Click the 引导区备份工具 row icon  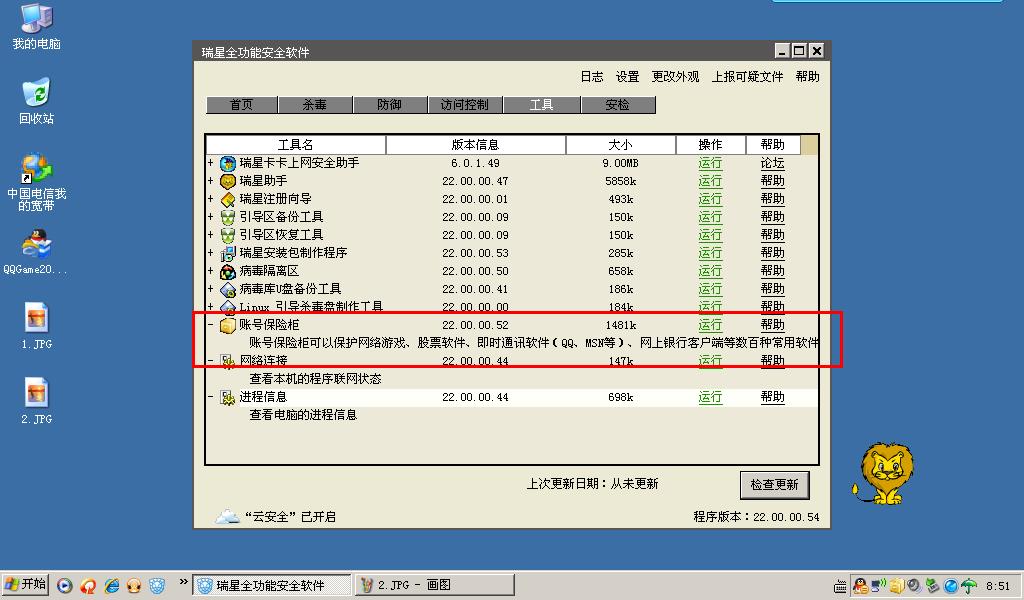pos(227,217)
